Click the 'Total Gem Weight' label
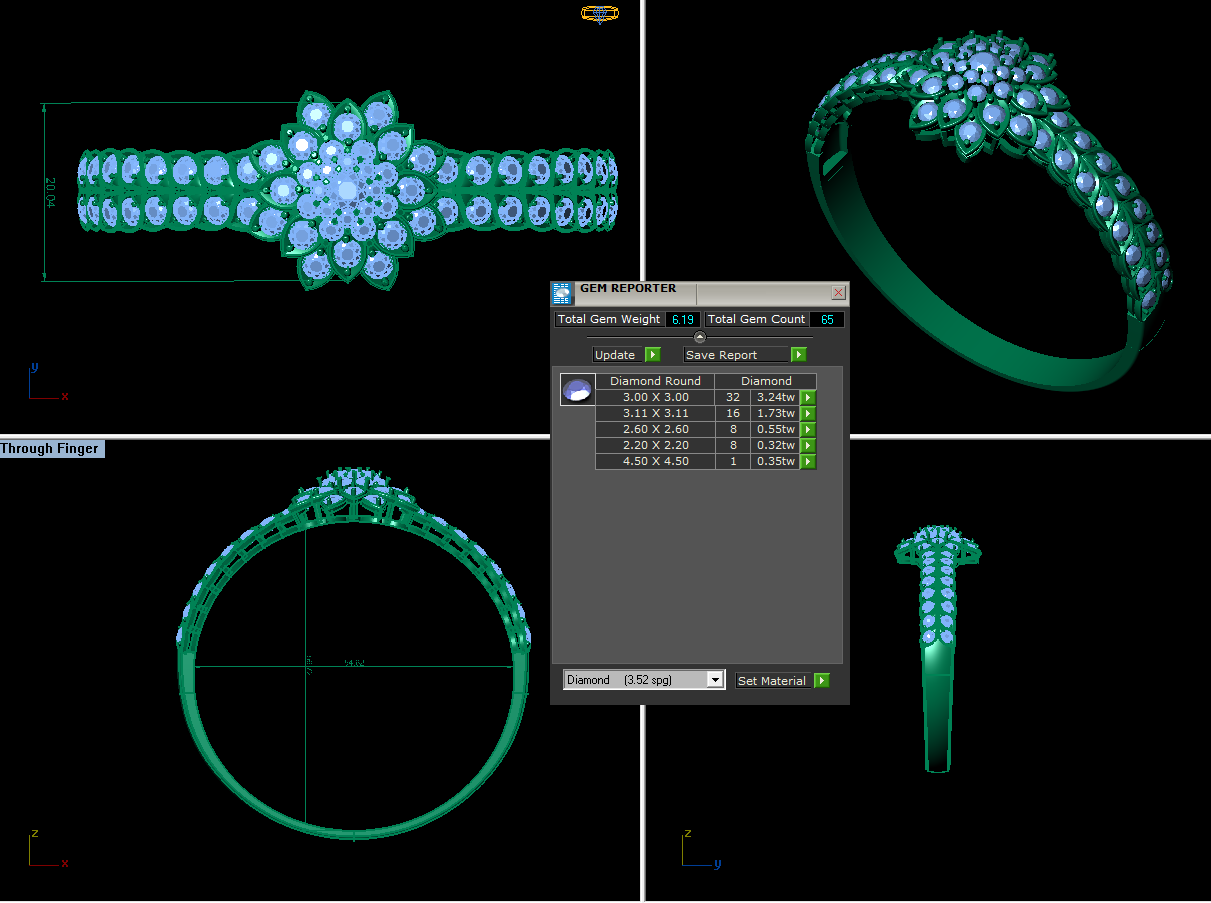Image resolution: width=1211 pixels, height=903 pixels. click(x=610, y=319)
